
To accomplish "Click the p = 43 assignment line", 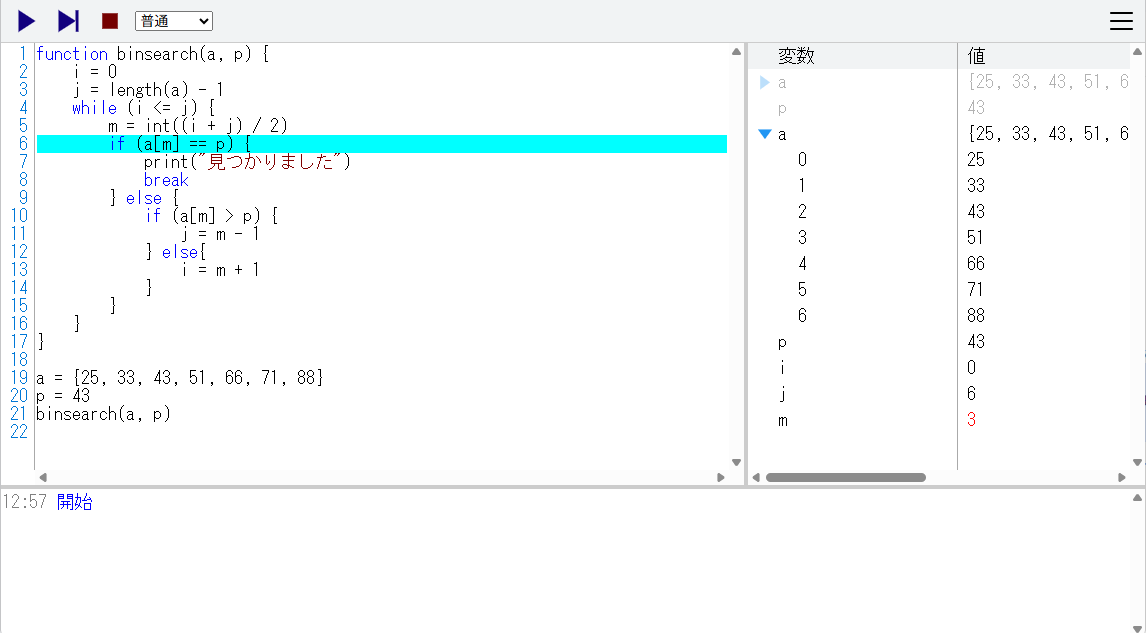I will point(63,396).
